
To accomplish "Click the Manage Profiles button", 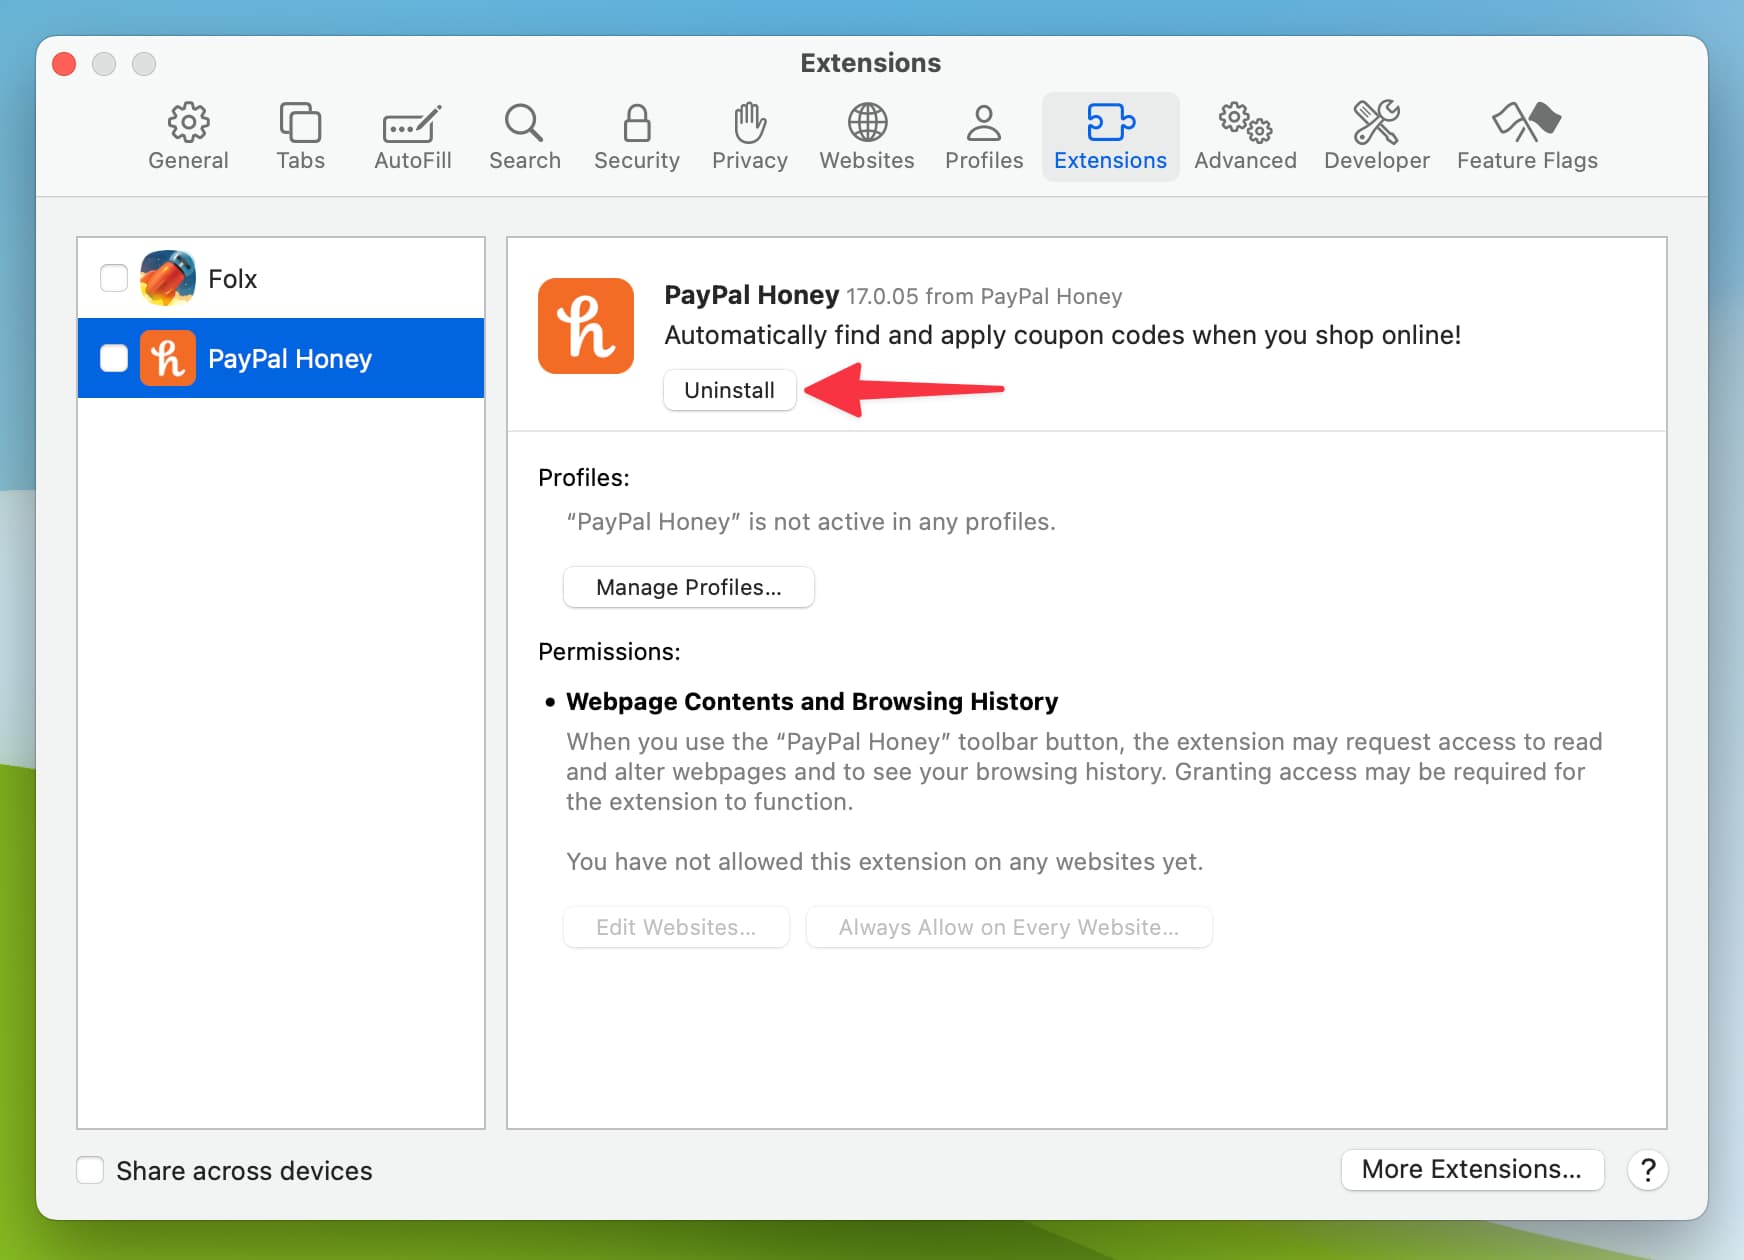I will [688, 587].
